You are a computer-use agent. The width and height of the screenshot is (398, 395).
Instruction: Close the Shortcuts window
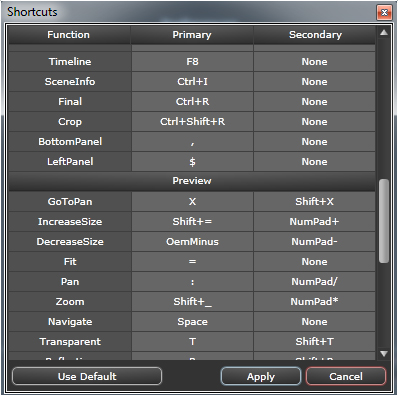click(x=384, y=13)
